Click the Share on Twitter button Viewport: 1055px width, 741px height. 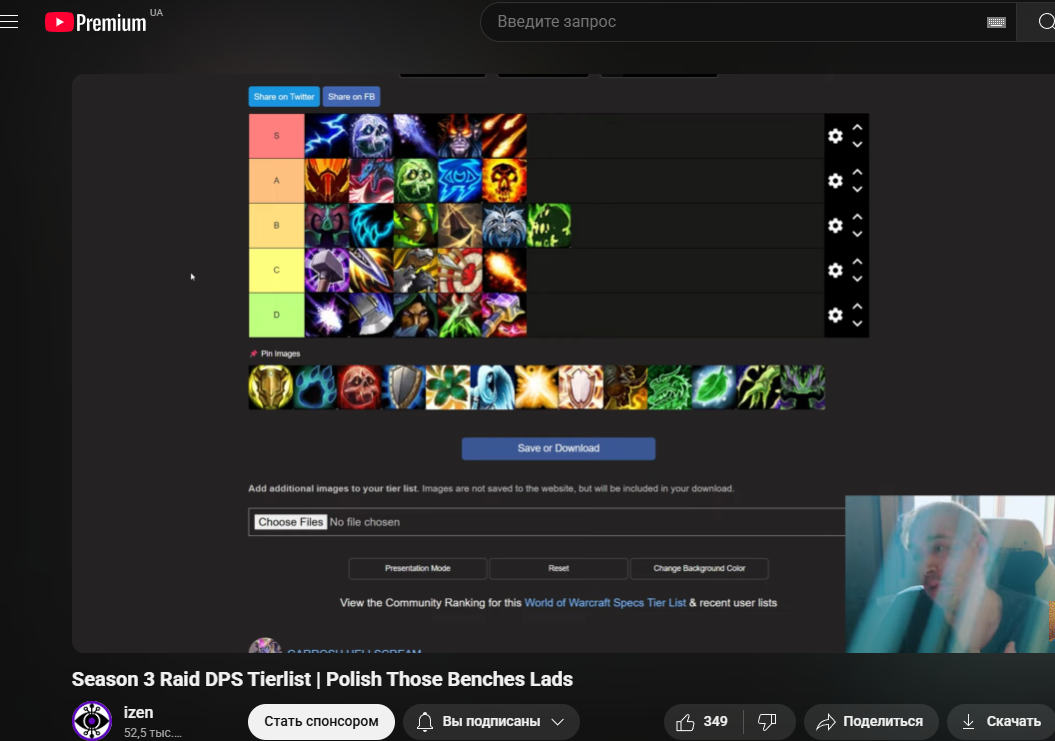coord(284,96)
